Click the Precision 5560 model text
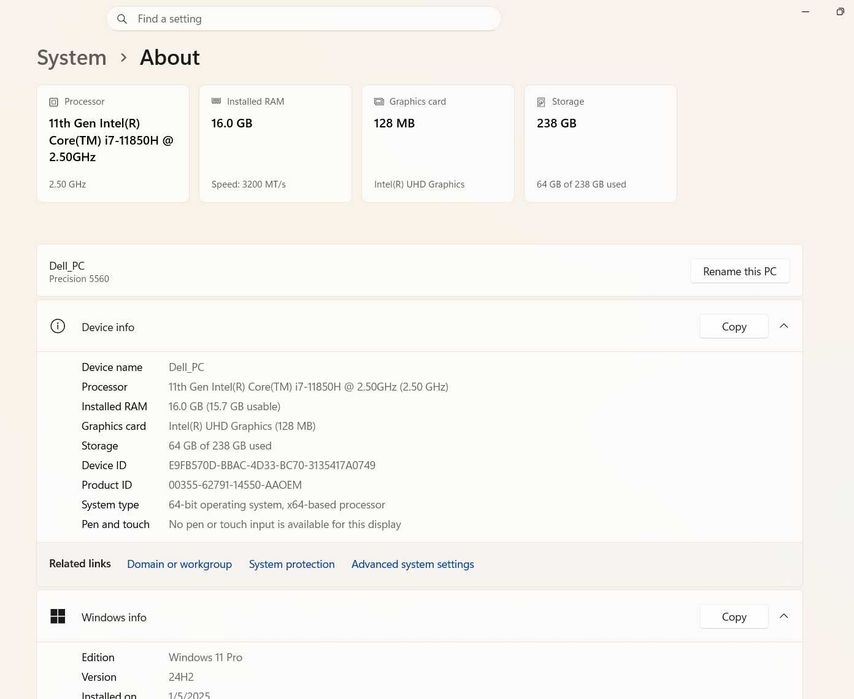This screenshot has height=699, width=854. pyautogui.click(x=79, y=279)
